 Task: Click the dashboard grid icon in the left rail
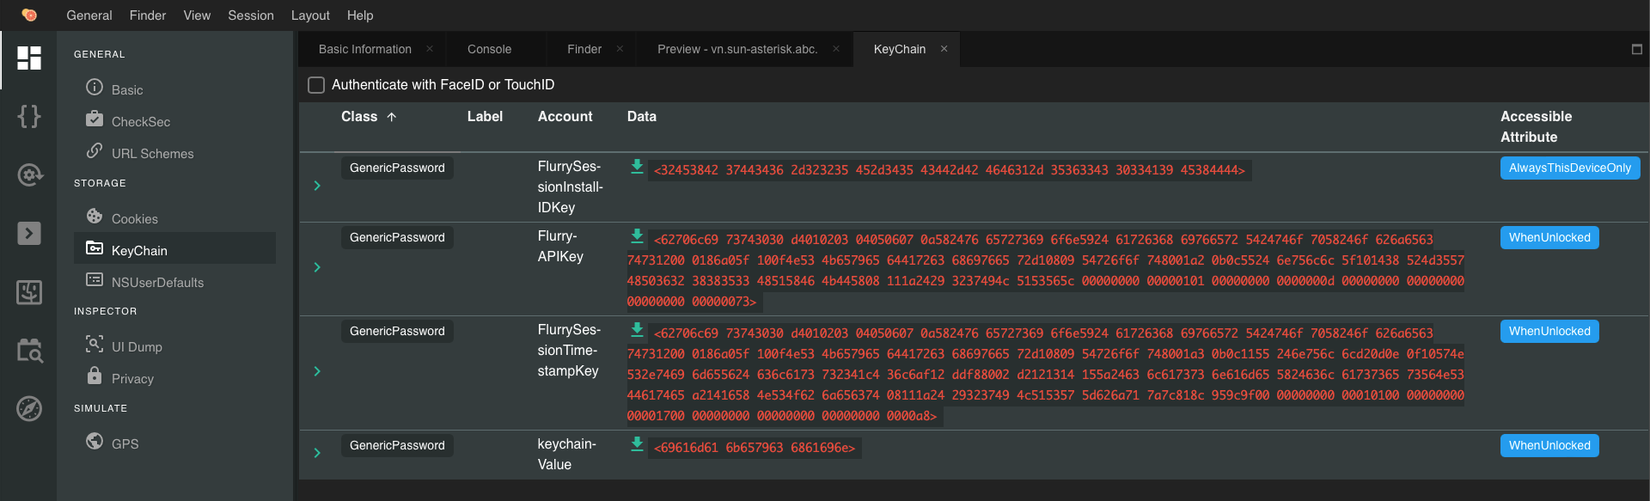click(29, 58)
